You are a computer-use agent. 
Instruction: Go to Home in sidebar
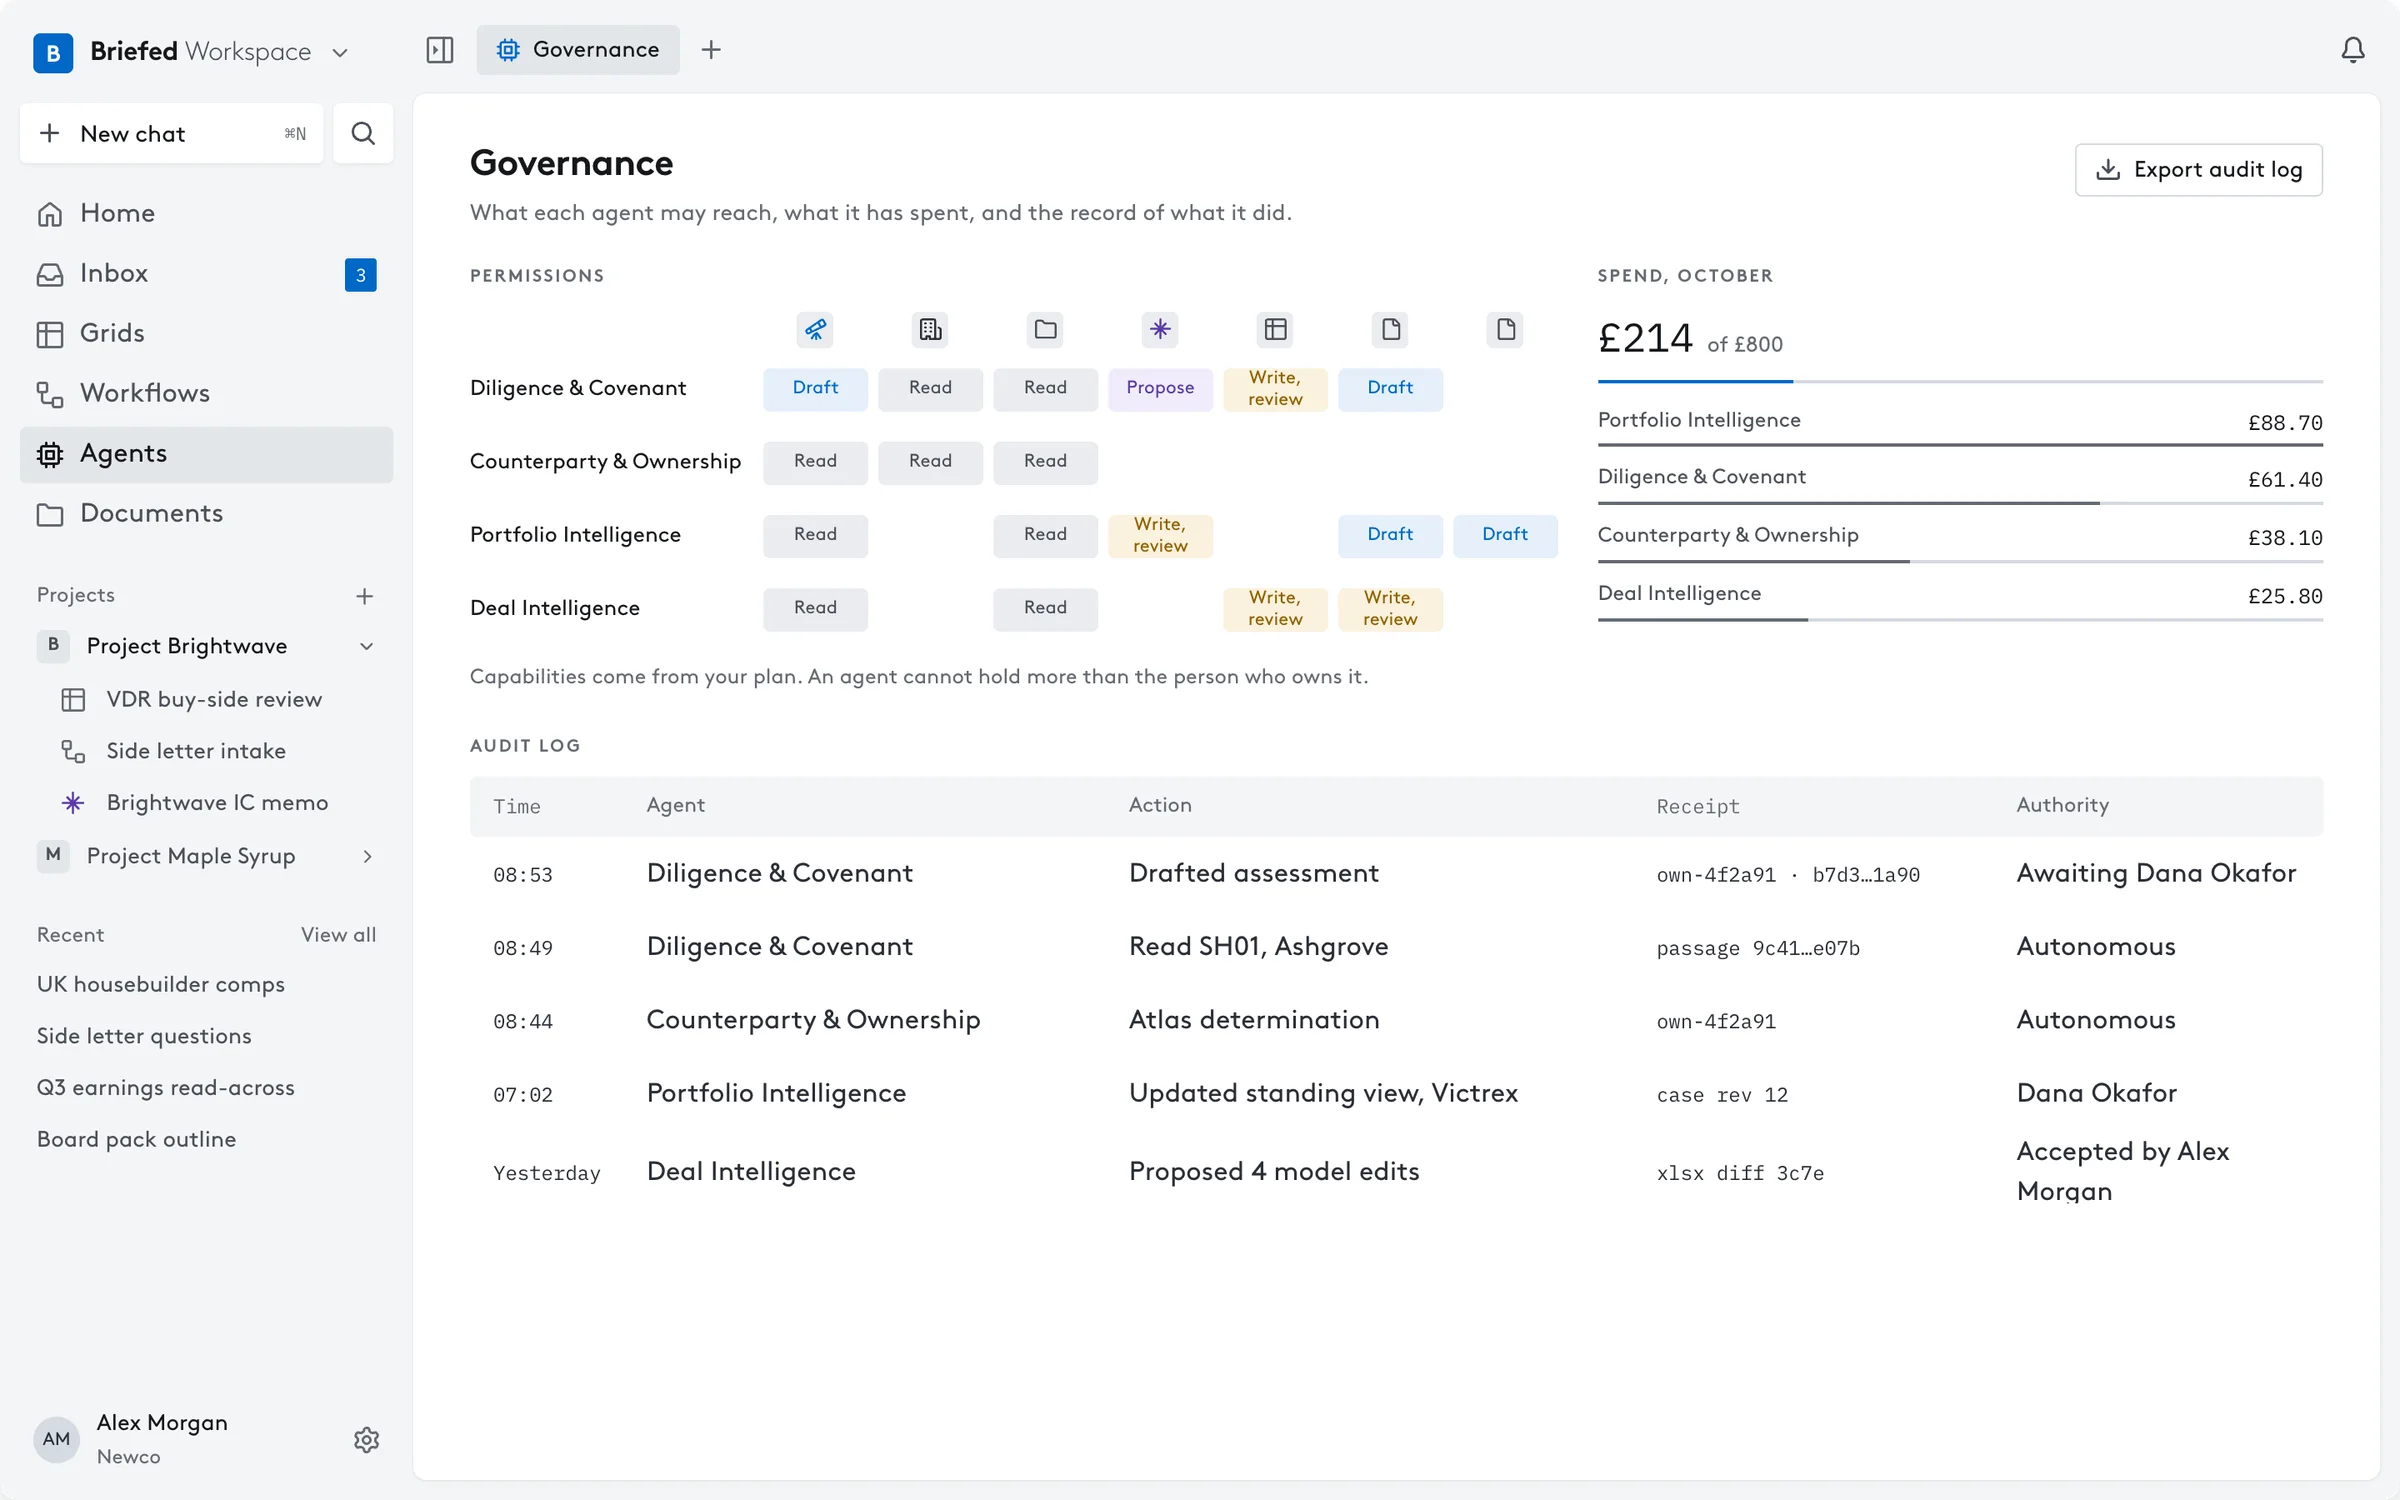pyautogui.click(x=206, y=213)
